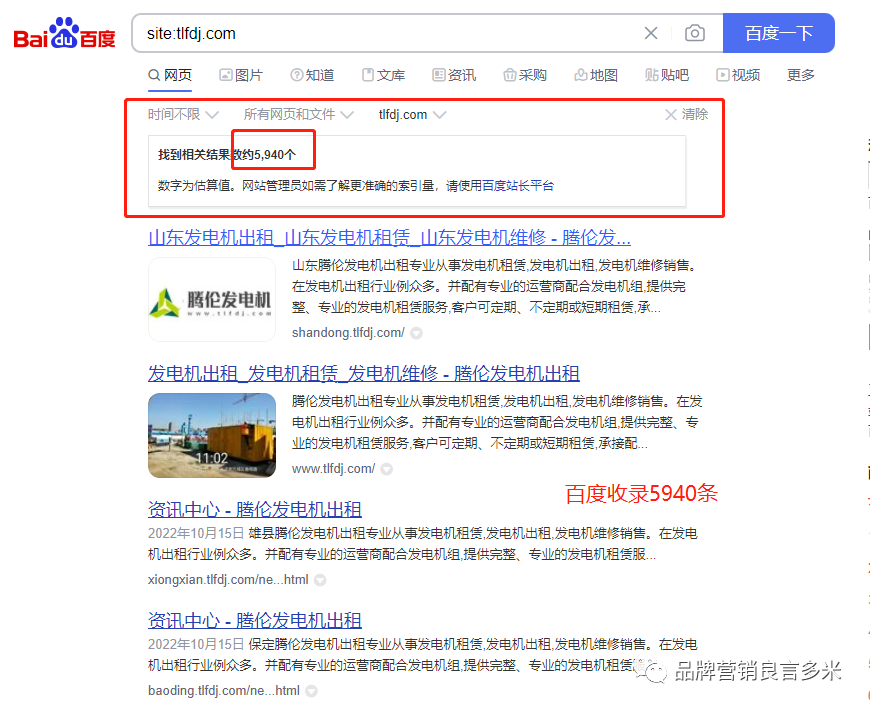Click text 找到相关结果数约5,940个
870x709 pixels.
pyautogui.click(x=227, y=154)
